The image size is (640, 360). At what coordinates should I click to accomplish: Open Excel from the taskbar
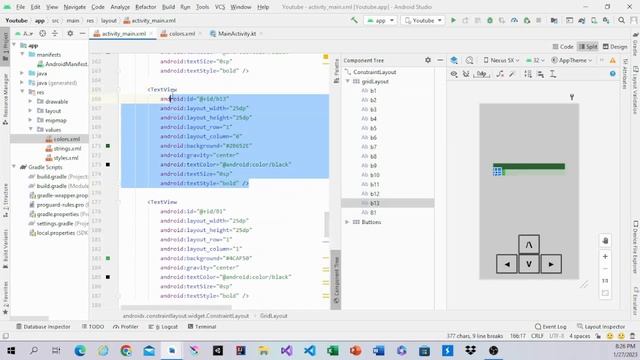tap(333, 351)
